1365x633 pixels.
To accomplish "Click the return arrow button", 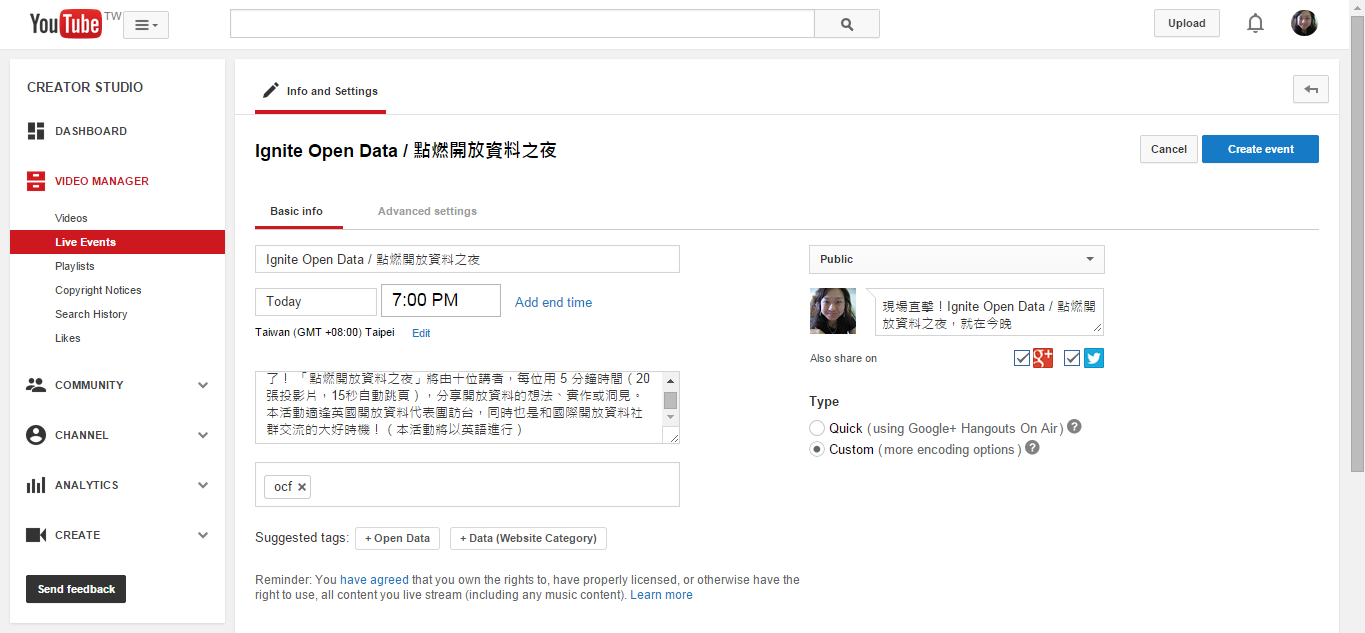I will click(1310, 89).
